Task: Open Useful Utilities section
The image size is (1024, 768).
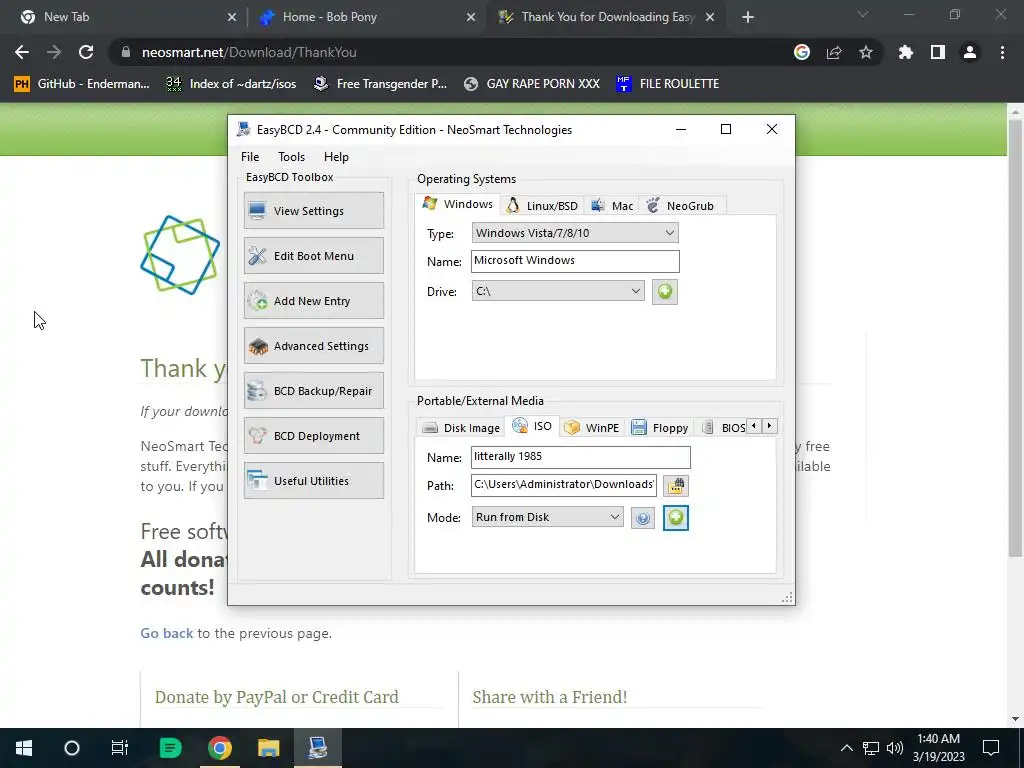Action: (x=313, y=481)
